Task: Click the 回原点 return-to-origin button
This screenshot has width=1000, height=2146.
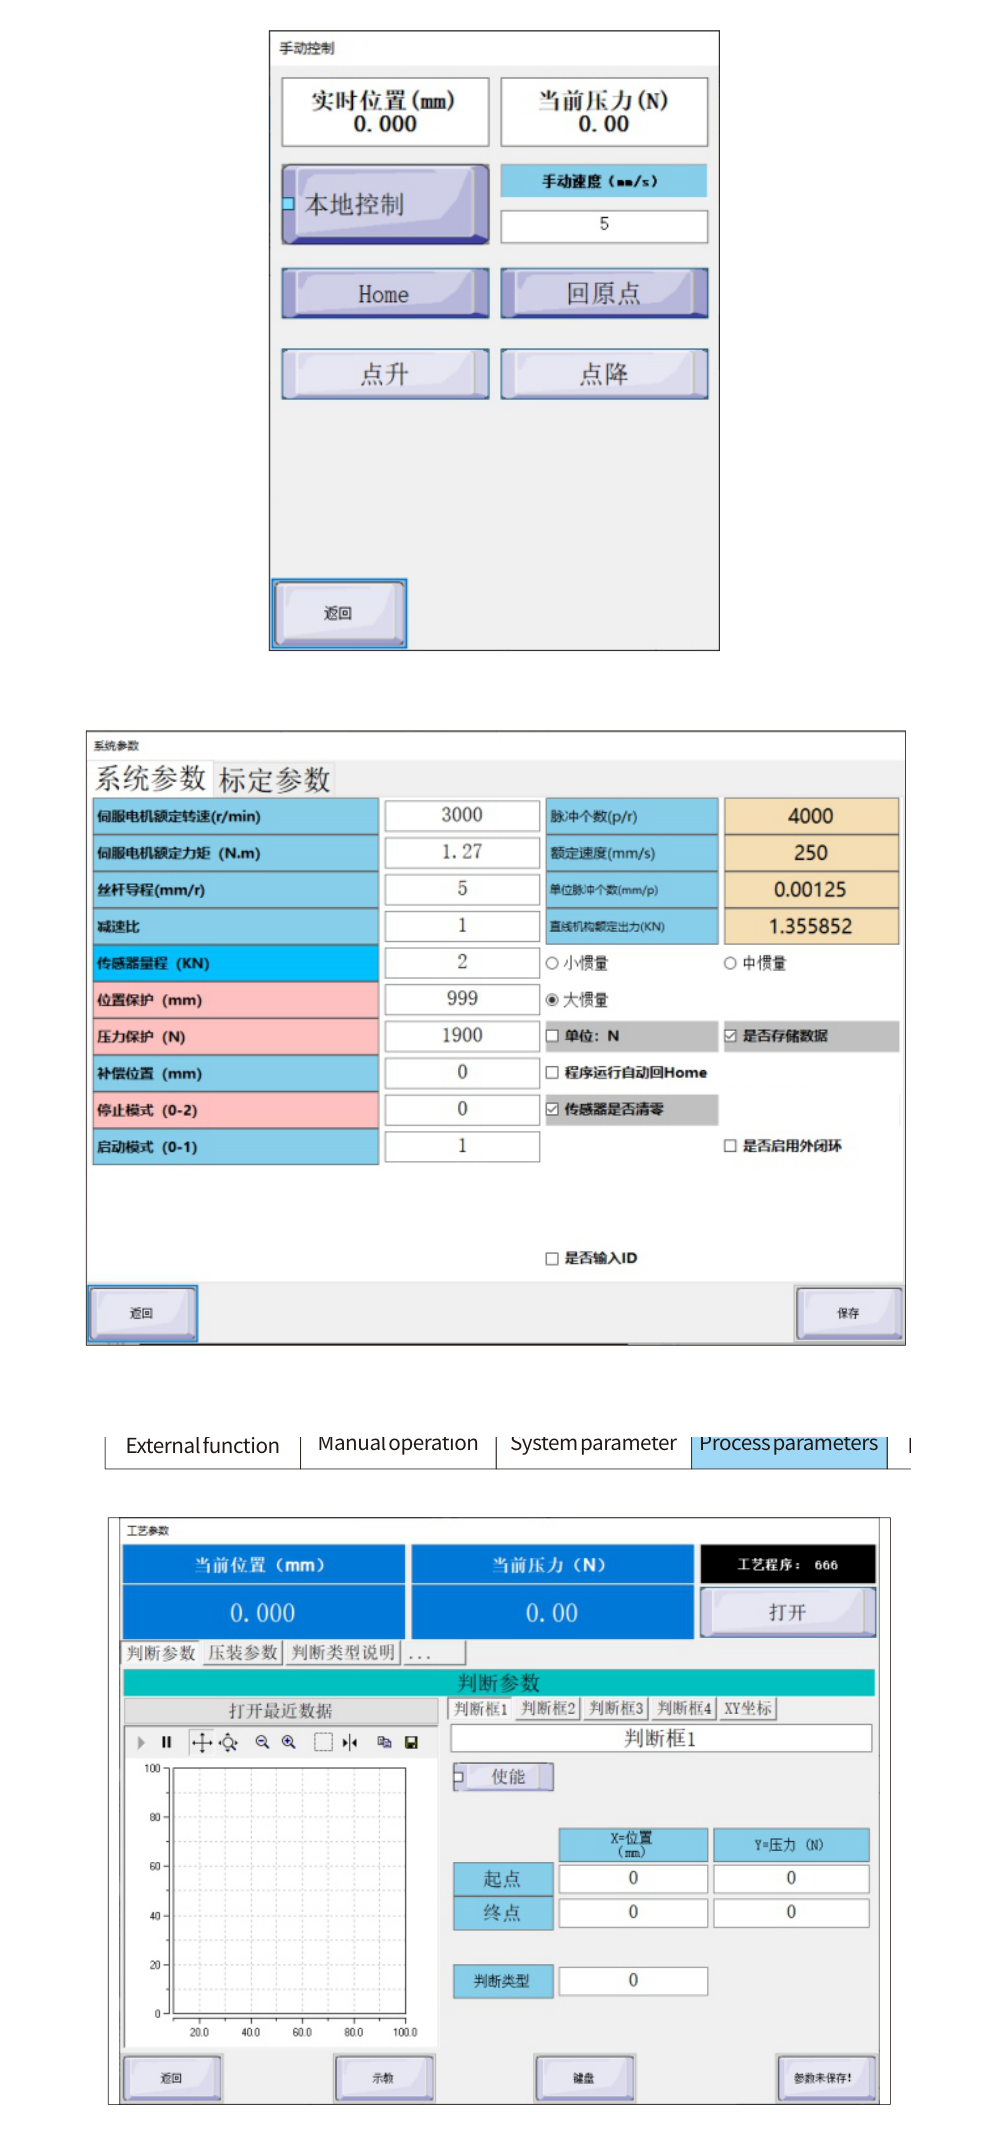Action: click(604, 293)
